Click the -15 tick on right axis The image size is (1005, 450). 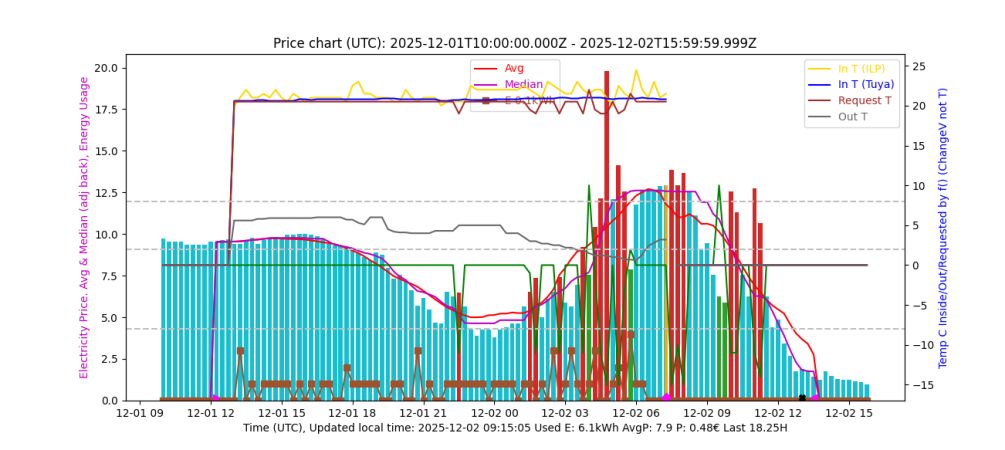922,385
